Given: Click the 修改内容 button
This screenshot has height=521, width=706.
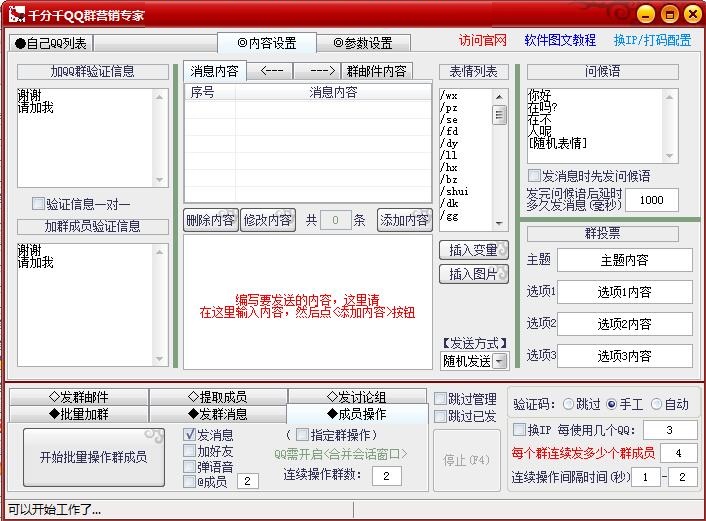Looking at the screenshot, I should (268, 220).
